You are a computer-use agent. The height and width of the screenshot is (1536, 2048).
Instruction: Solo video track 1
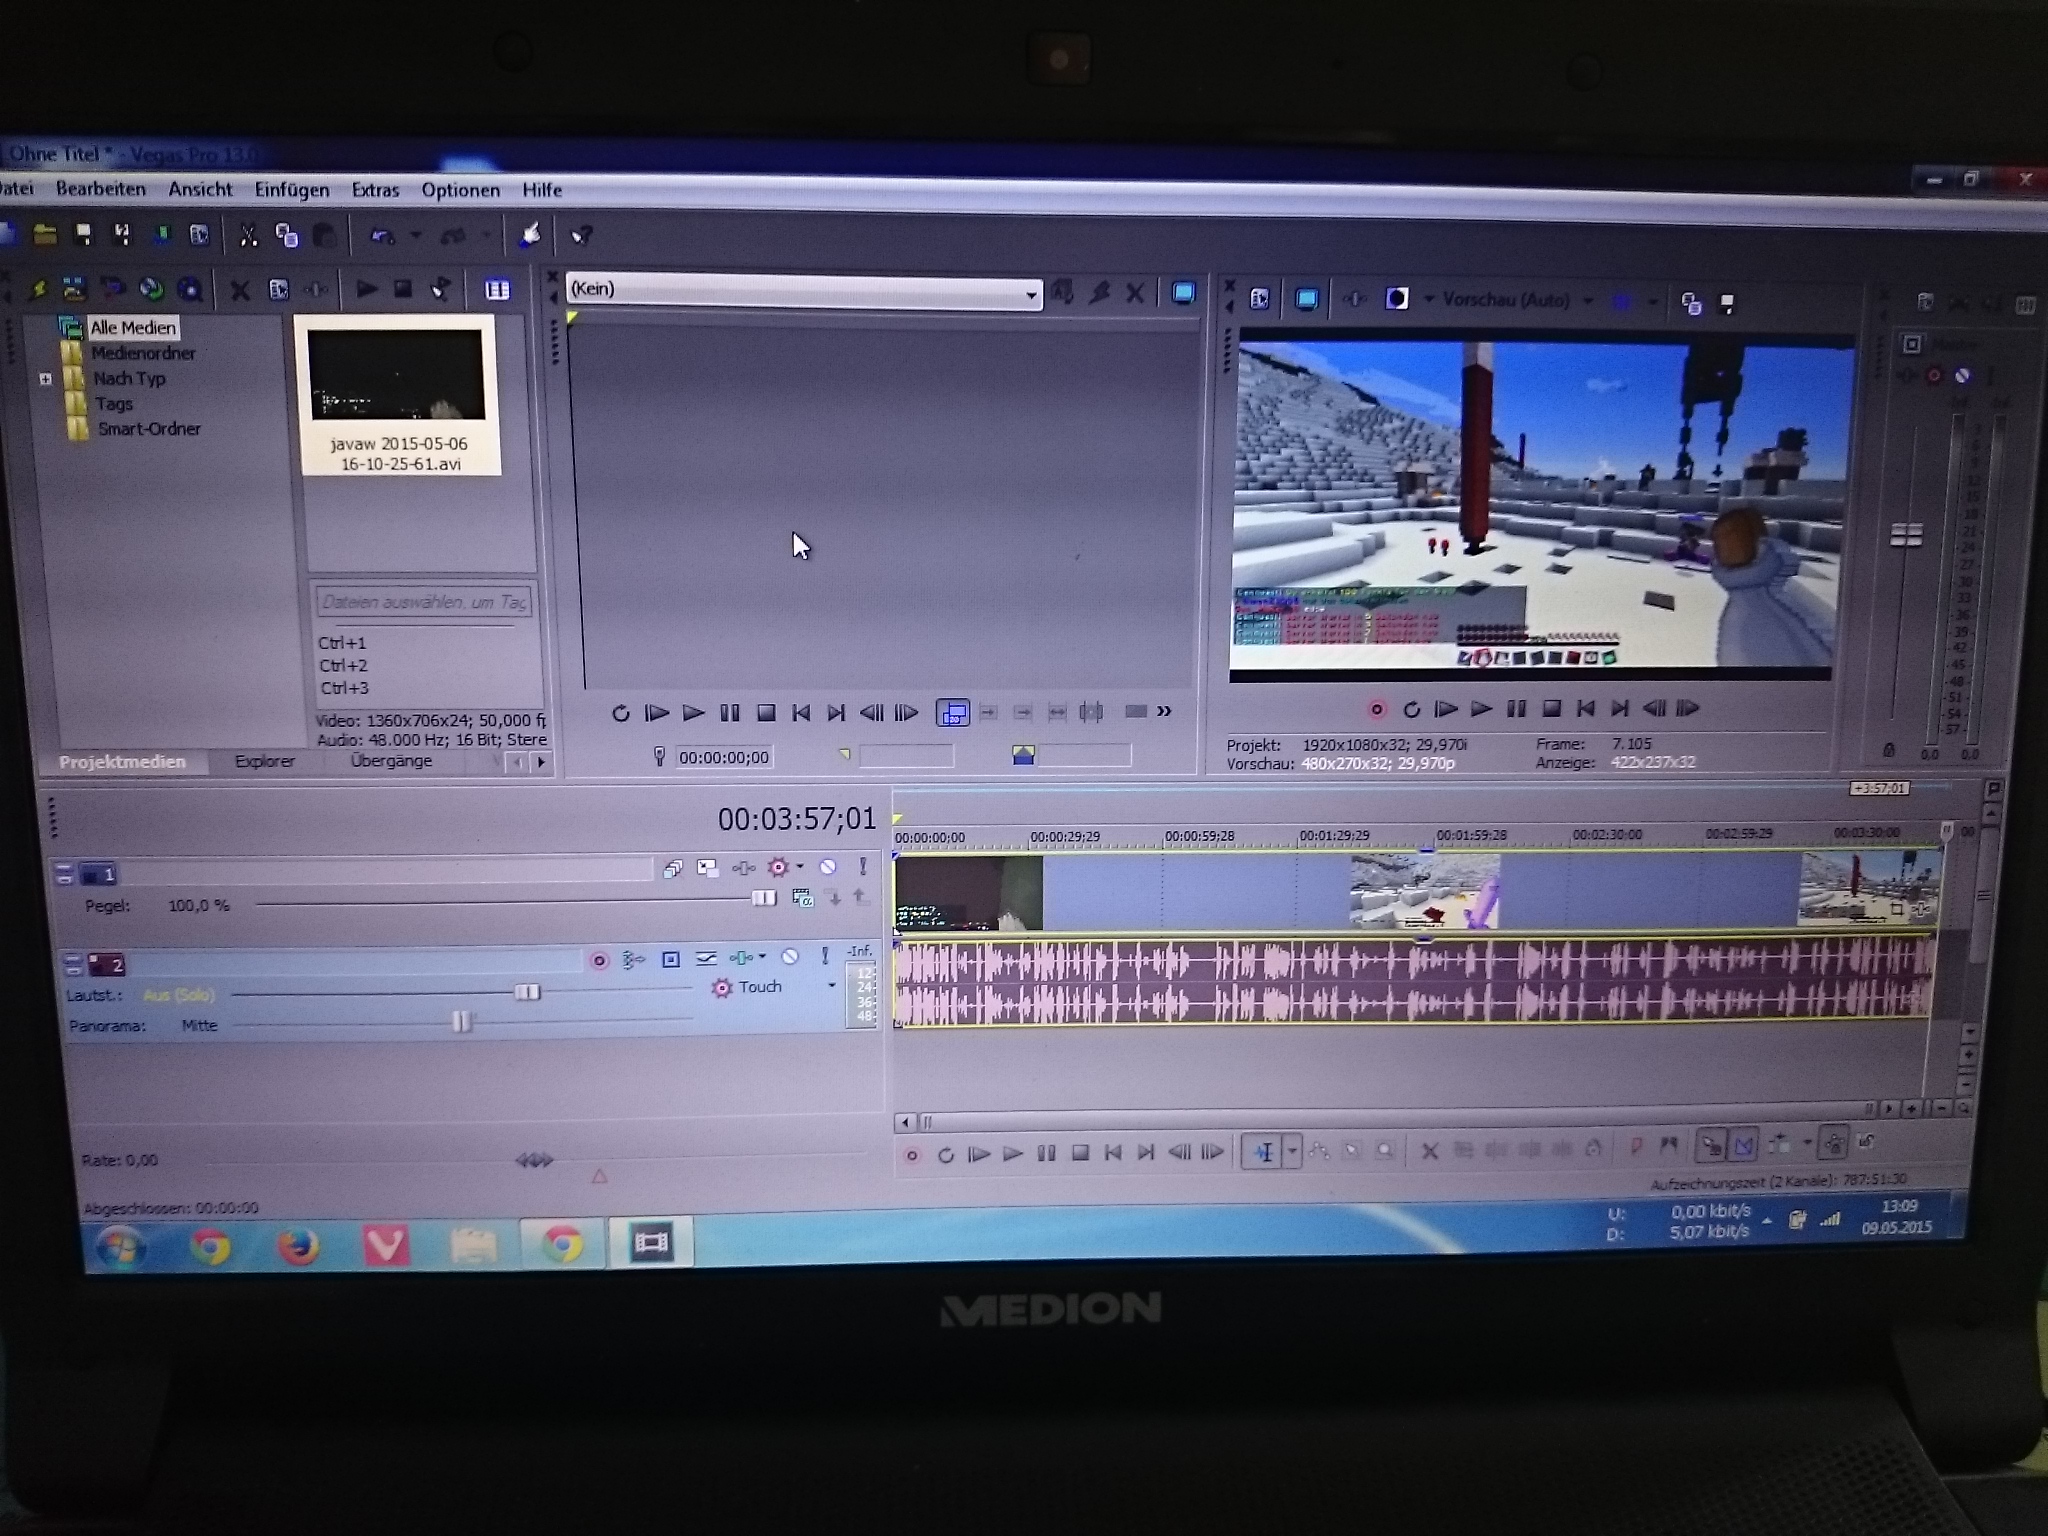point(863,867)
